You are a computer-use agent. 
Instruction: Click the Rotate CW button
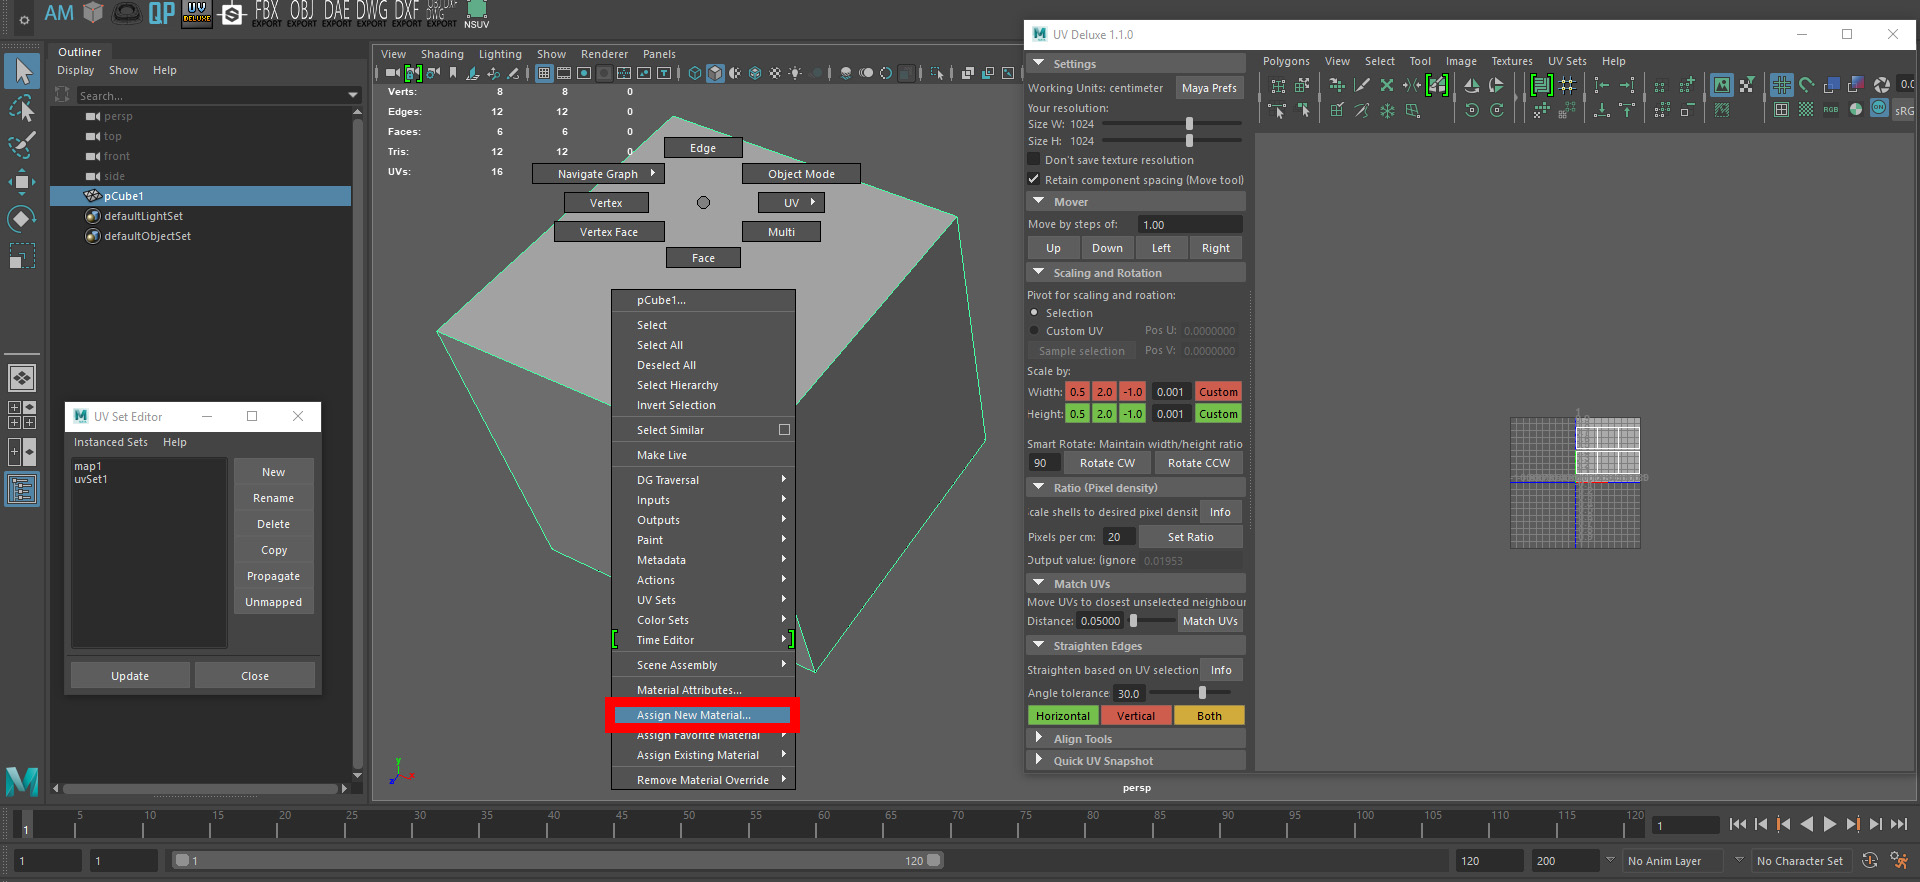(x=1107, y=463)
